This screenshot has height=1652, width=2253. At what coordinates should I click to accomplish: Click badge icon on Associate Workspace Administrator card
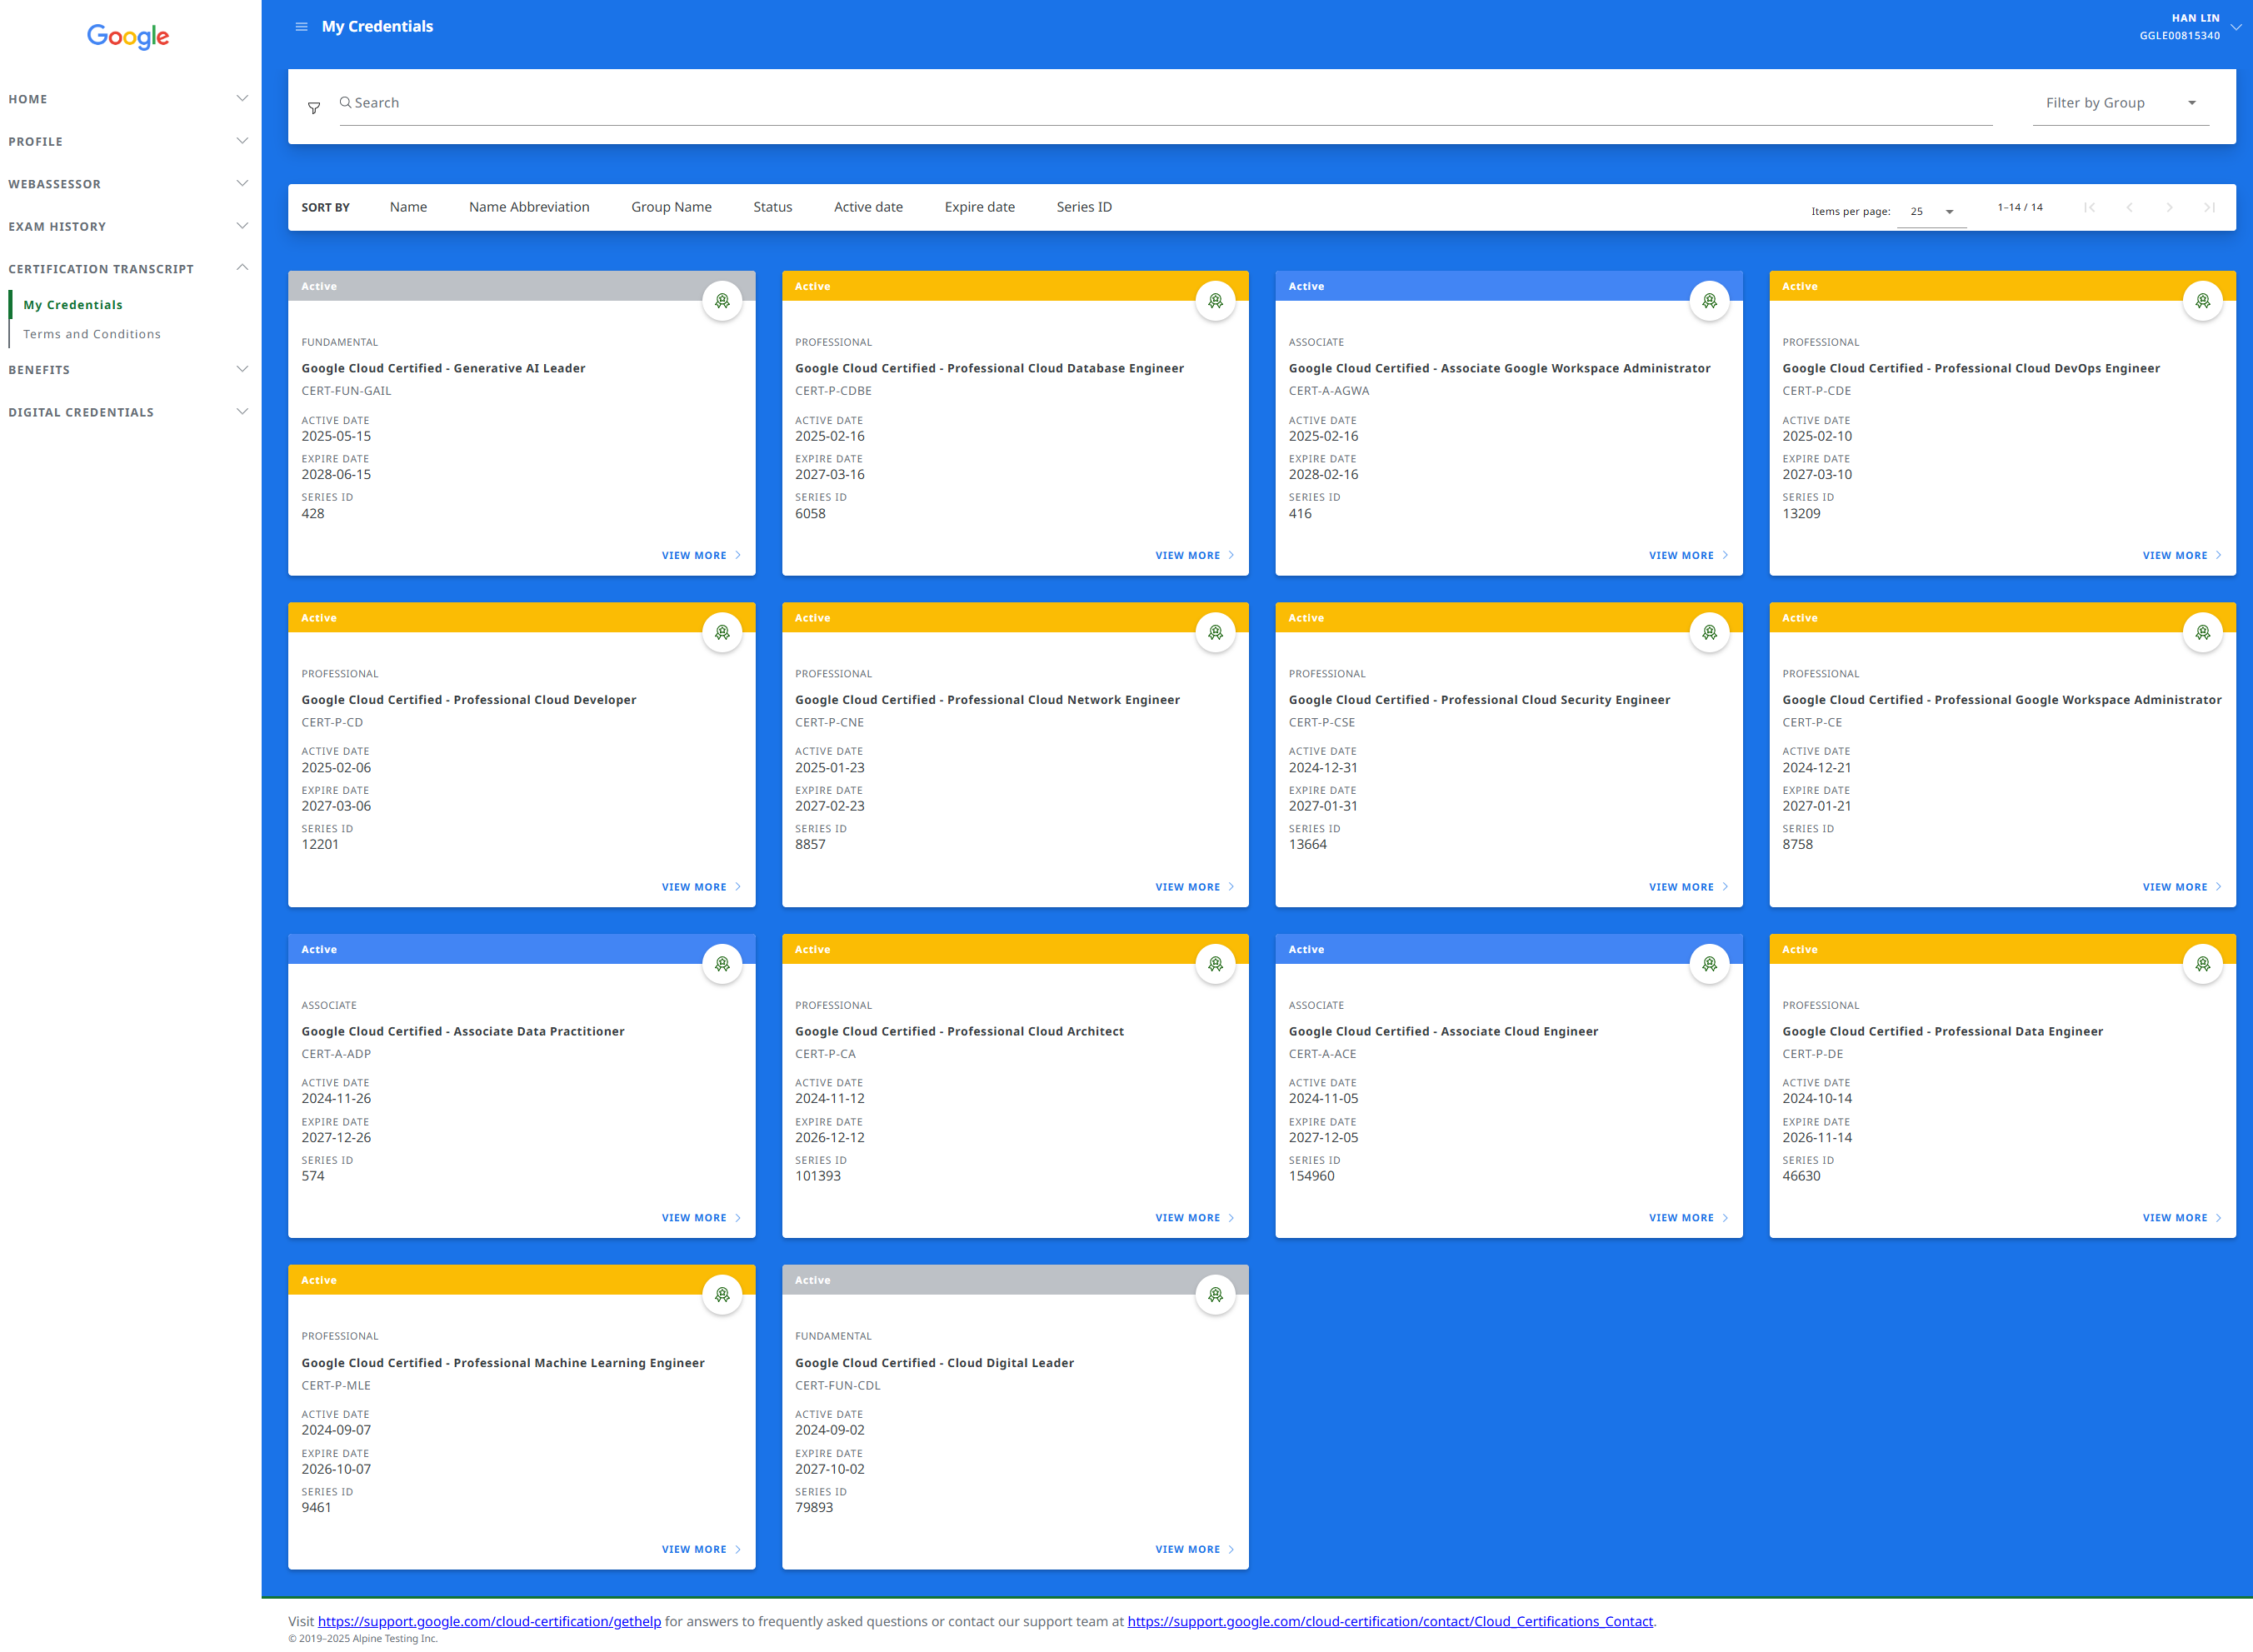pos(1709,301)
